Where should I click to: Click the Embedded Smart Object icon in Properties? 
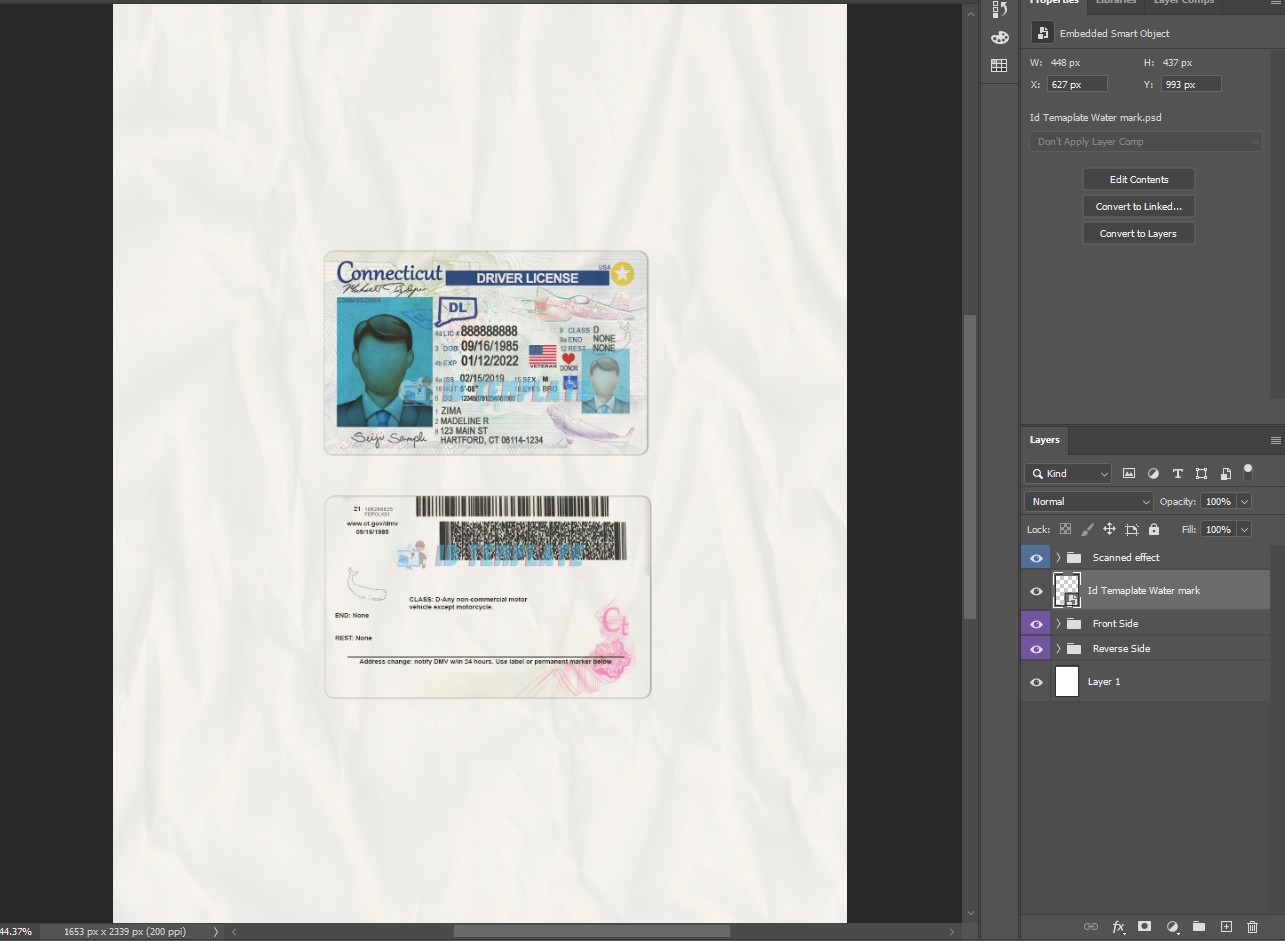tap(1043, 33)
